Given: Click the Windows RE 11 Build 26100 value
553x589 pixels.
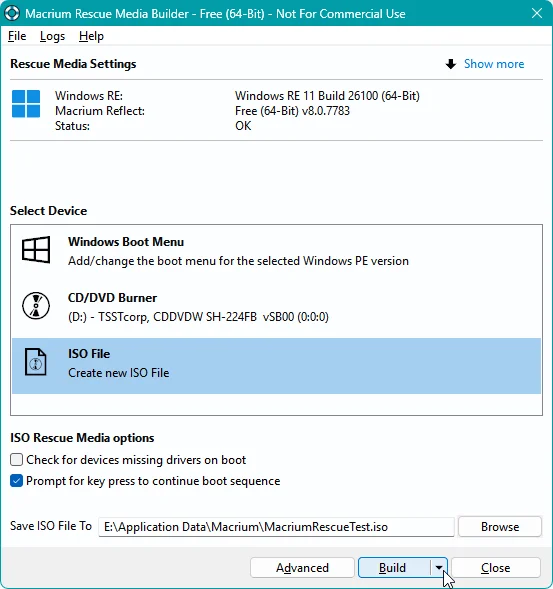Looking at the screenshot, I should click(327, 96).
